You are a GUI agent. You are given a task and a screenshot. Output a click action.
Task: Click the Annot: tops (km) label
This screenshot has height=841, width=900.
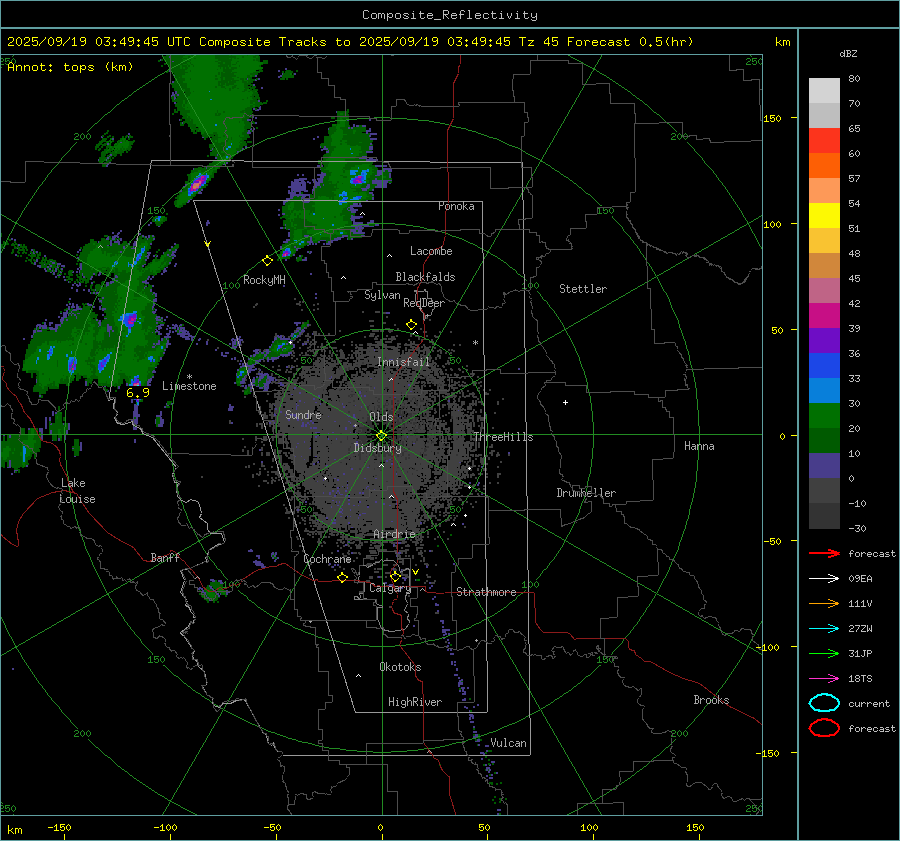(x=56, y=67)
